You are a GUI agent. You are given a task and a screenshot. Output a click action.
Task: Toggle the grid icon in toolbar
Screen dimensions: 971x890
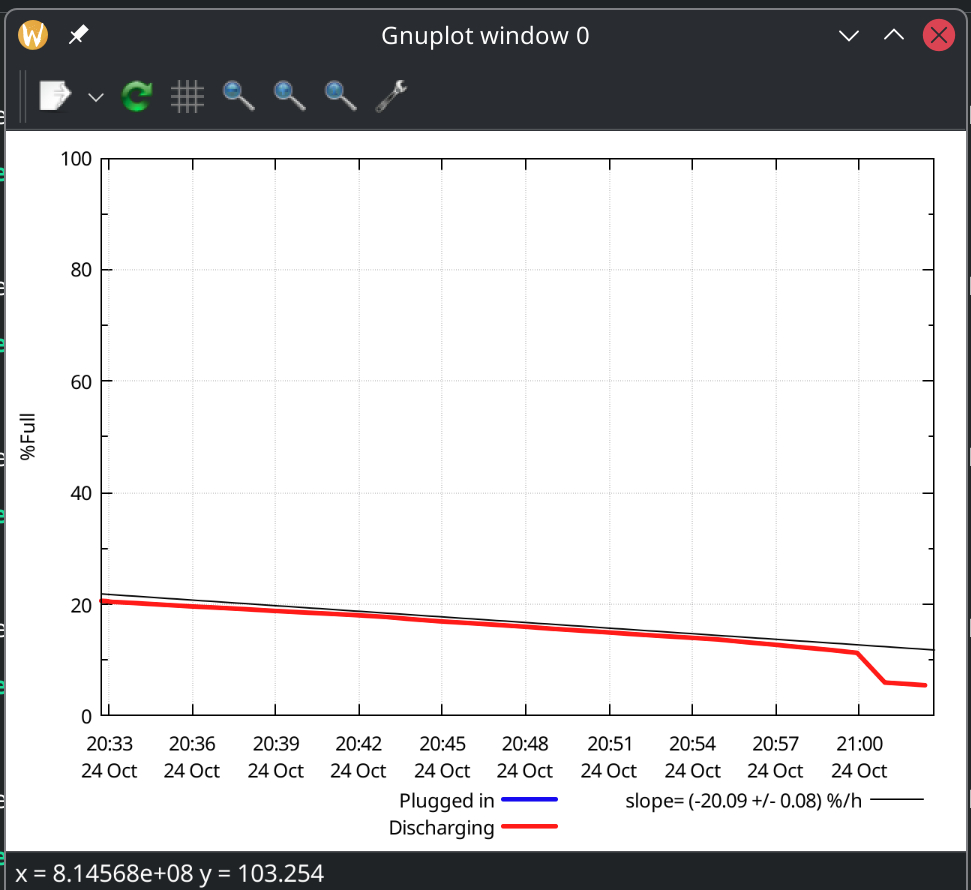[187, 96]
